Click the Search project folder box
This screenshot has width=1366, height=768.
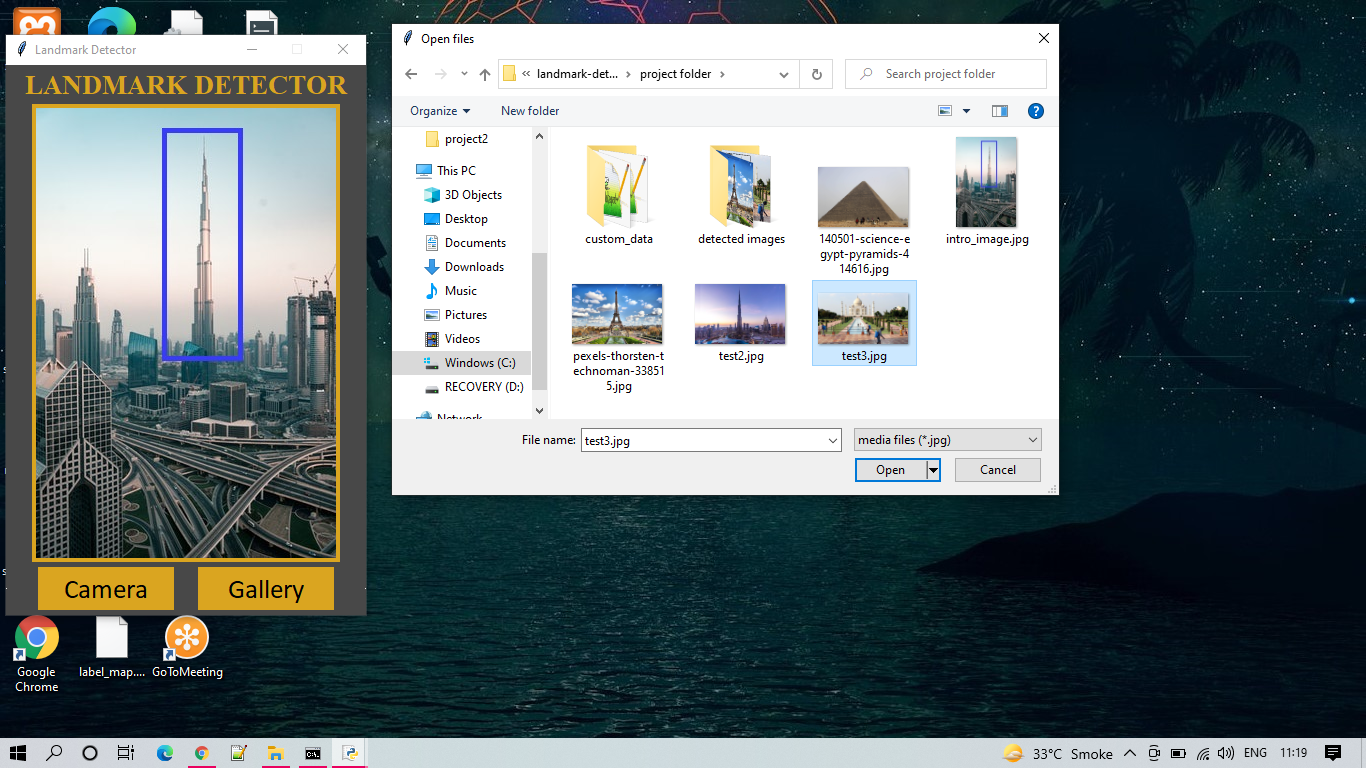(946, 74)
